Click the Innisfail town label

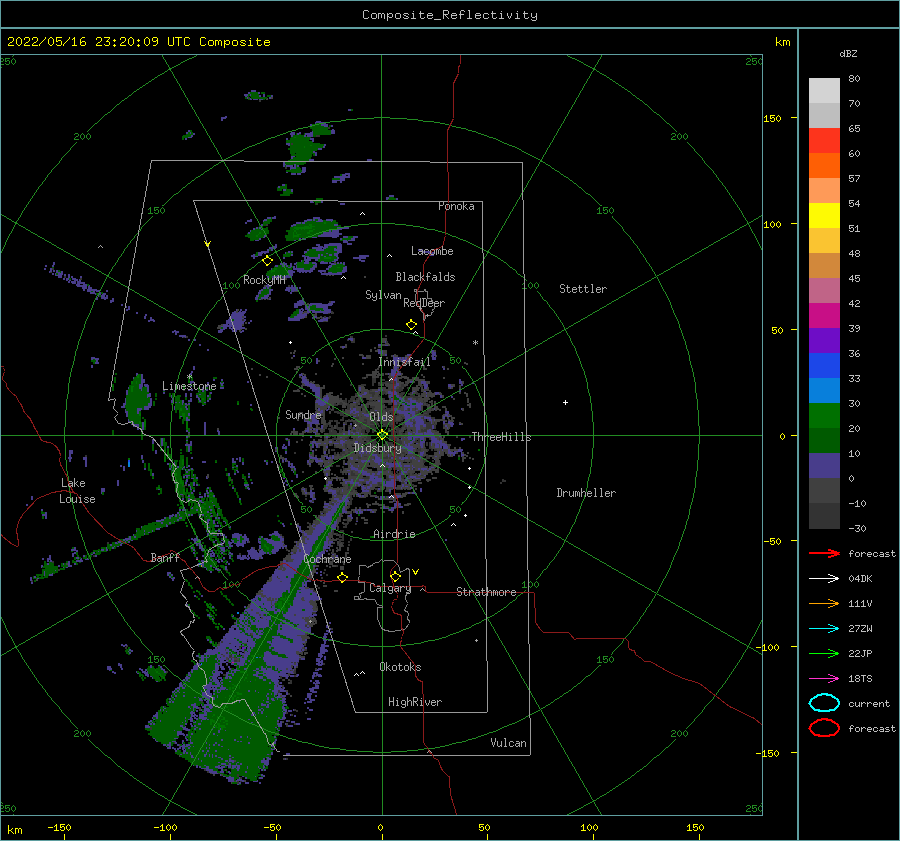tap(404, 362)
